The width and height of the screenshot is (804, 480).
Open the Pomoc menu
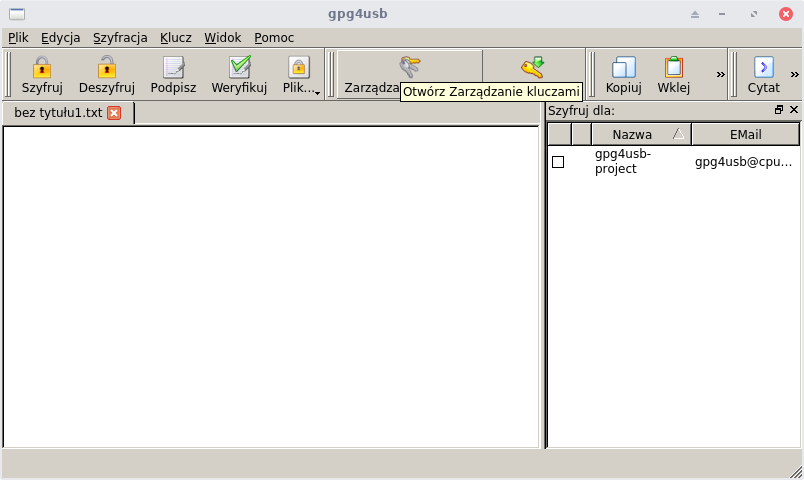[274, 37]
